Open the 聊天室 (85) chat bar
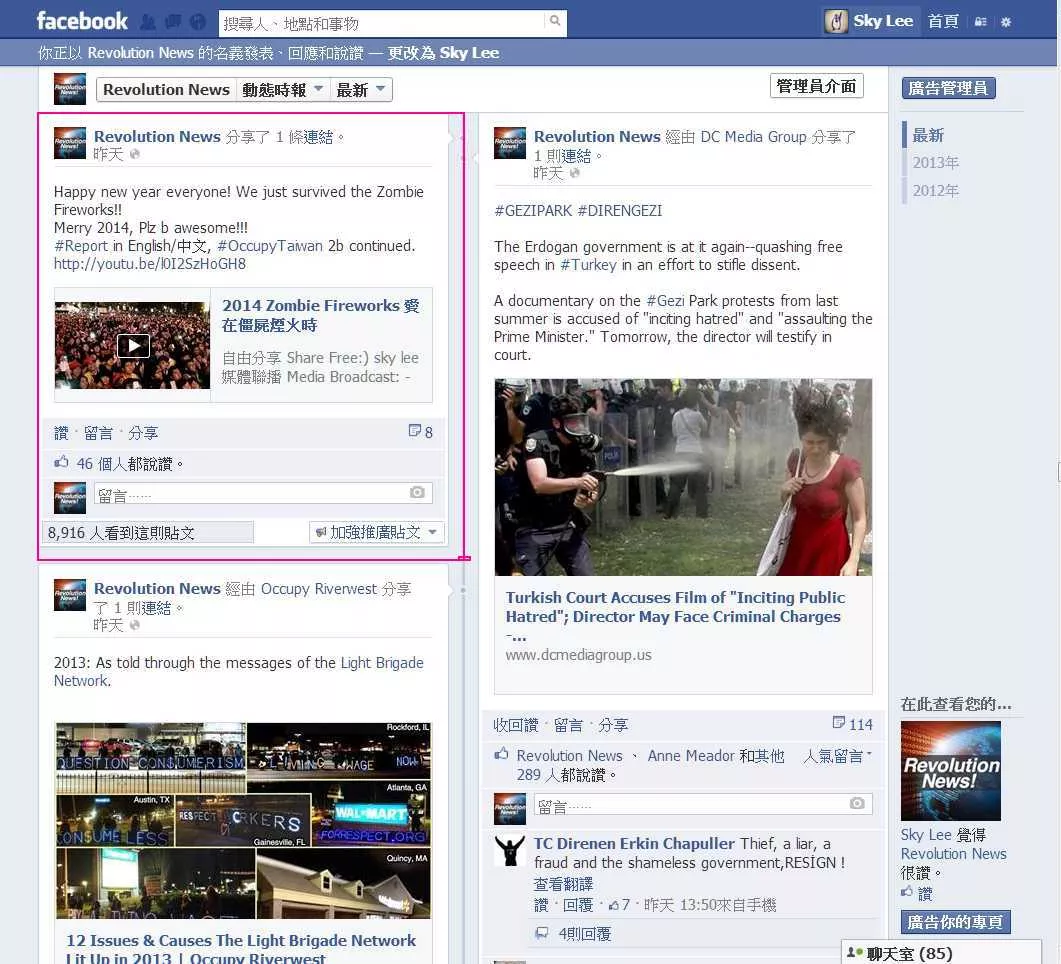The height and width of the screenshot is (964, 1061). [941, 952]
